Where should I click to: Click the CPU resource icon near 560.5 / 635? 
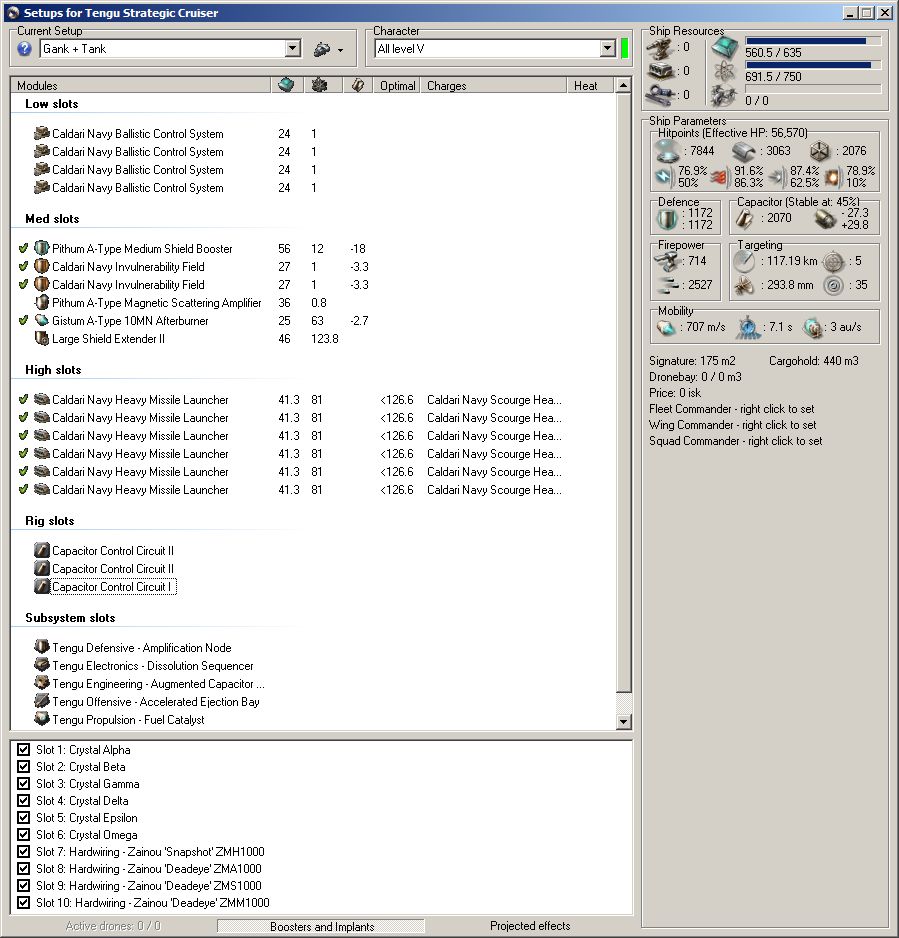[x=725, y=48]
